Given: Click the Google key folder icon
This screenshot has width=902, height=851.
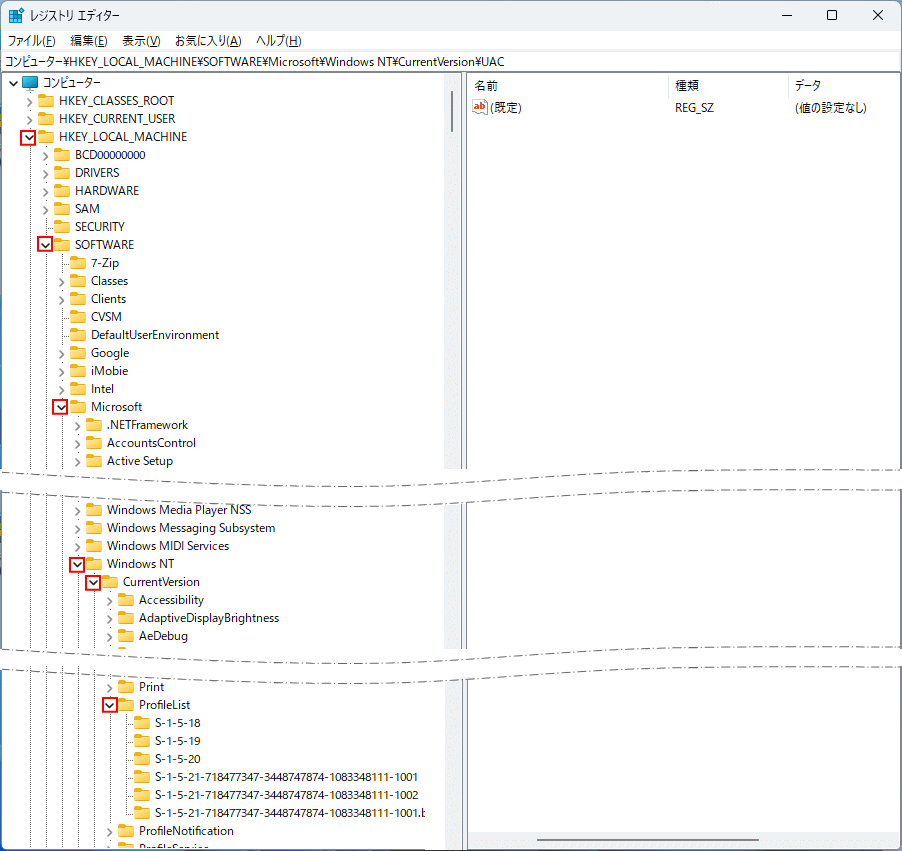Looking at the screenshot, I should click(79, 352).
